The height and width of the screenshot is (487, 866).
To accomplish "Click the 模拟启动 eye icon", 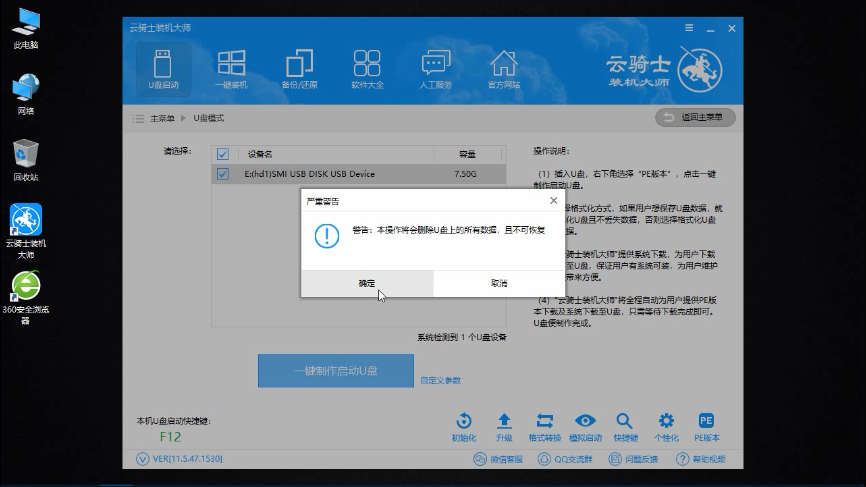I will [x=585, y=427].
